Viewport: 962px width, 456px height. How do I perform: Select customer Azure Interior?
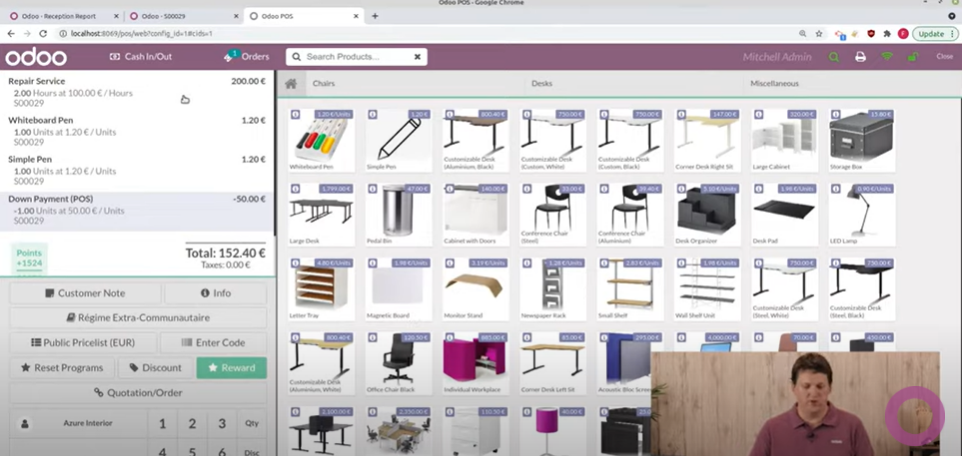click(x=78, y=423)
